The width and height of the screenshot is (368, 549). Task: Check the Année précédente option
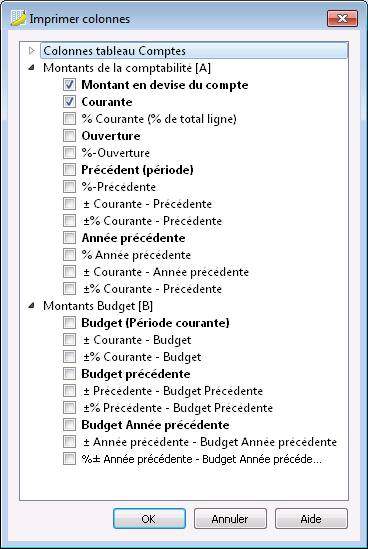pyautogui.click(x=69, y=237)
